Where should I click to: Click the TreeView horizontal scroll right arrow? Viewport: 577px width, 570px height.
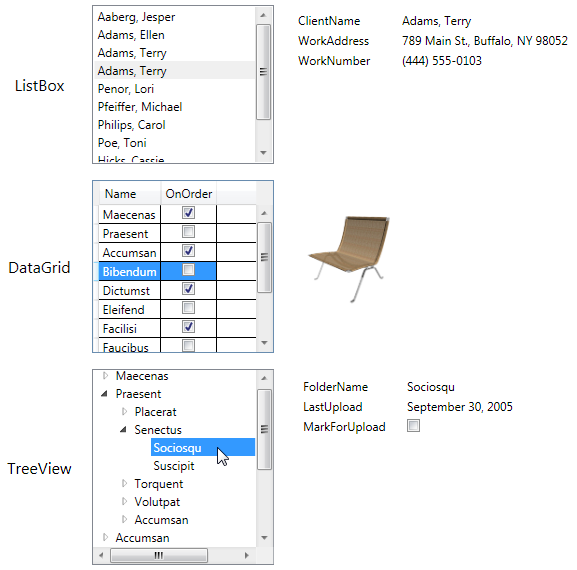(247, 555)
